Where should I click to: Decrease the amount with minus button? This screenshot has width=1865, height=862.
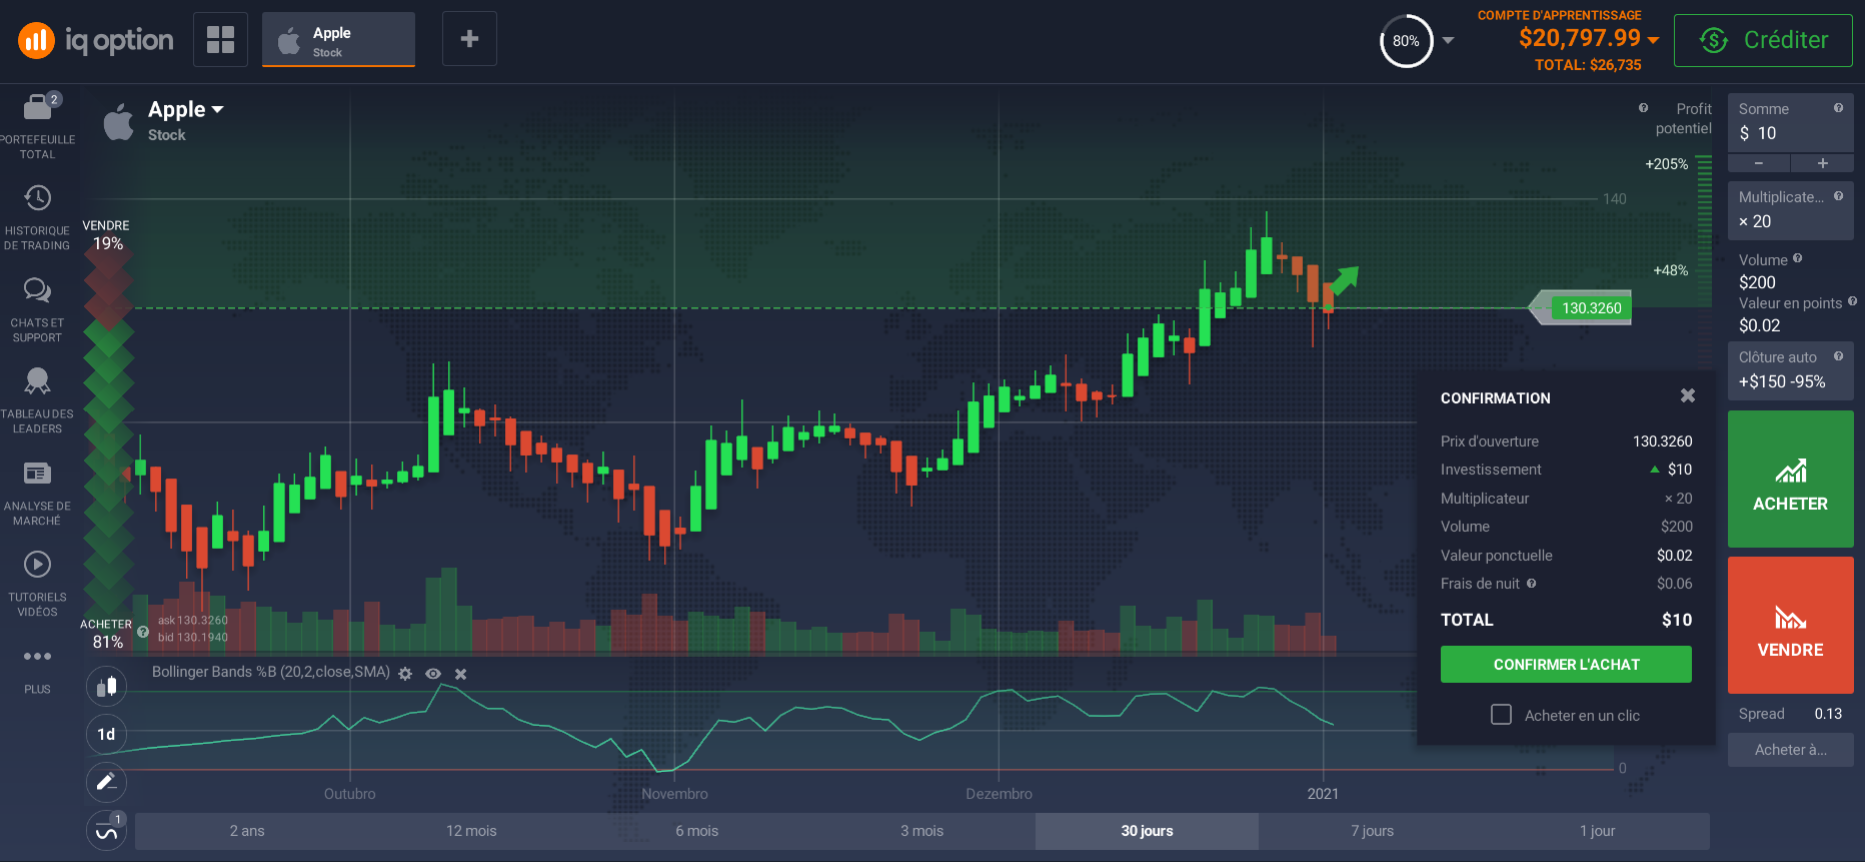pyautogui.click(x=1758, y=163)
